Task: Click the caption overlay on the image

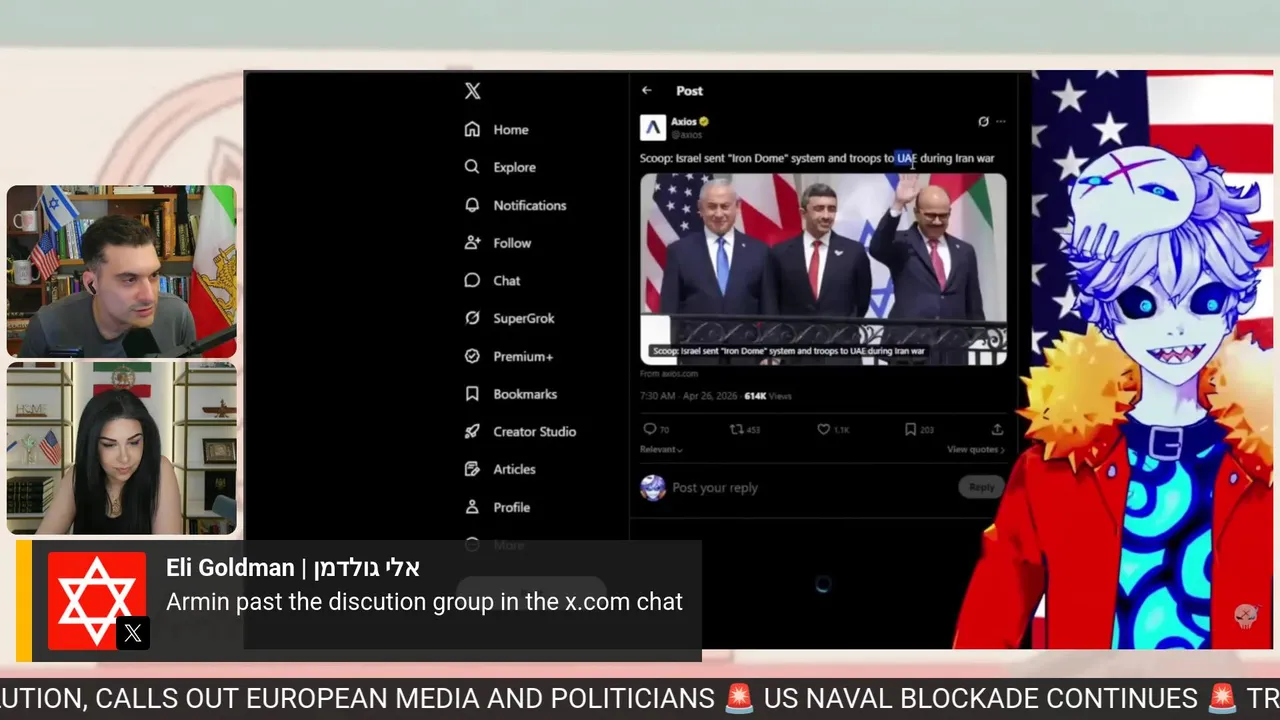Action: point(789,351)
